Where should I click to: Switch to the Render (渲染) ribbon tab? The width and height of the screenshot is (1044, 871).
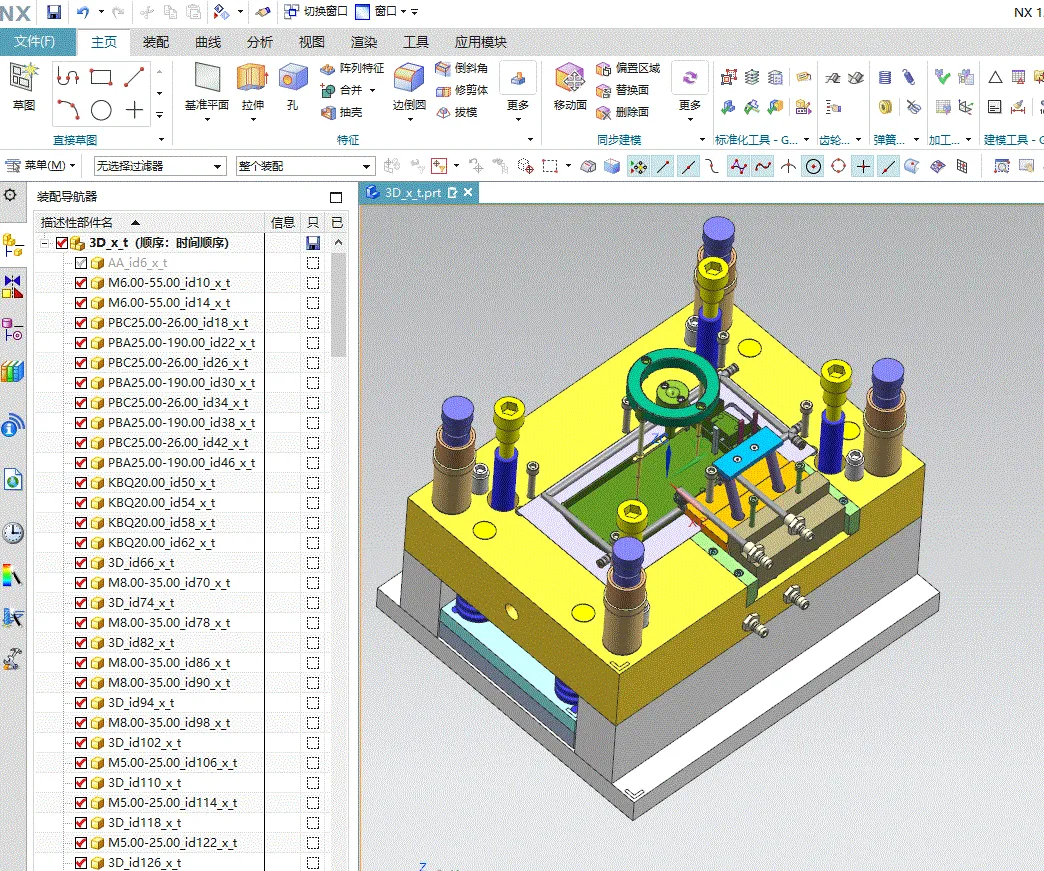[364, 42]
